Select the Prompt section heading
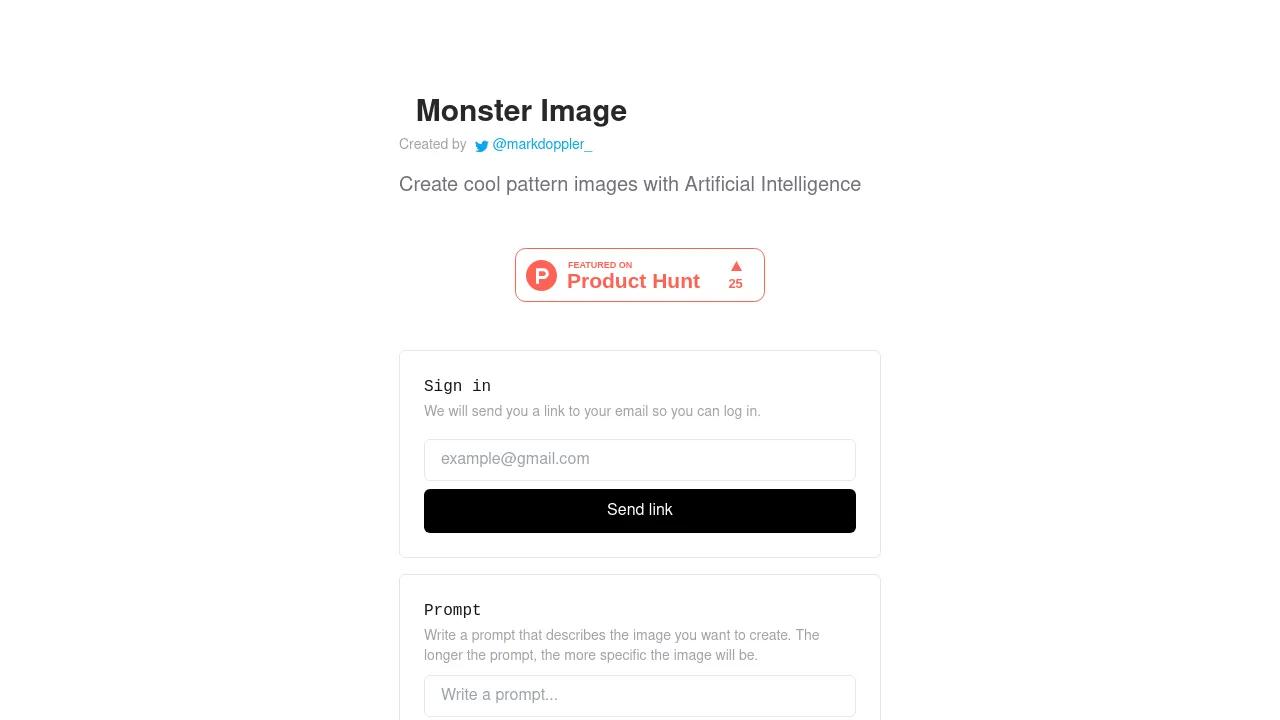The image size is (1280, 720). pyautogui.click(x=453, y=610)
